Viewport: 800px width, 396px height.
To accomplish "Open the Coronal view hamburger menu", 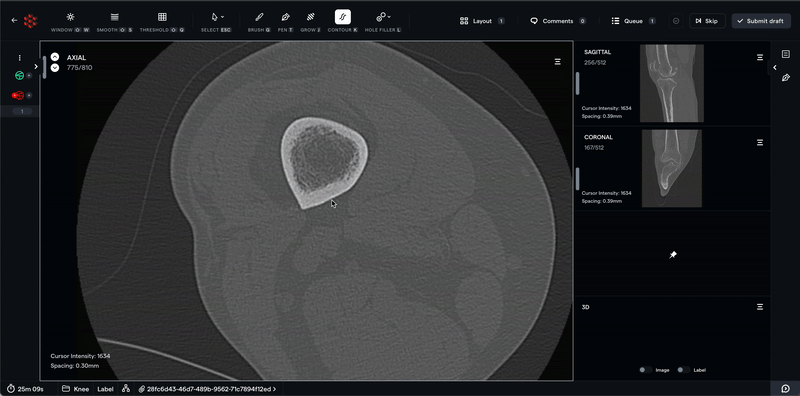I will 760,142.
